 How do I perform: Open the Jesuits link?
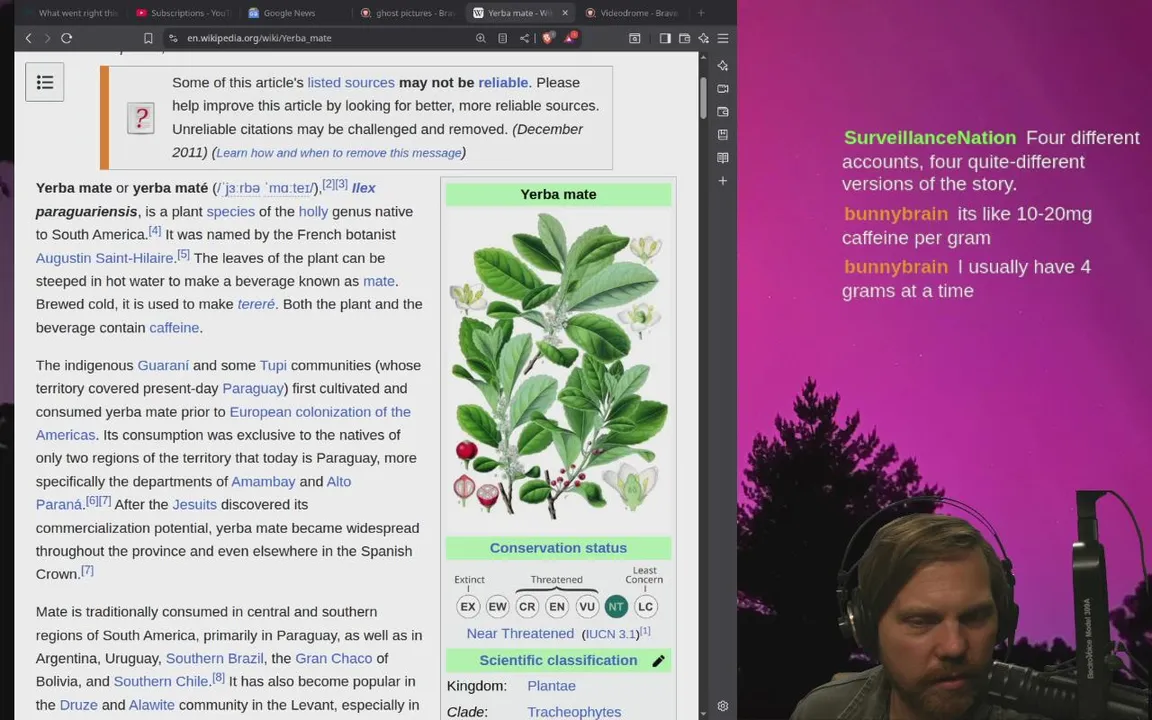point(195,505)
